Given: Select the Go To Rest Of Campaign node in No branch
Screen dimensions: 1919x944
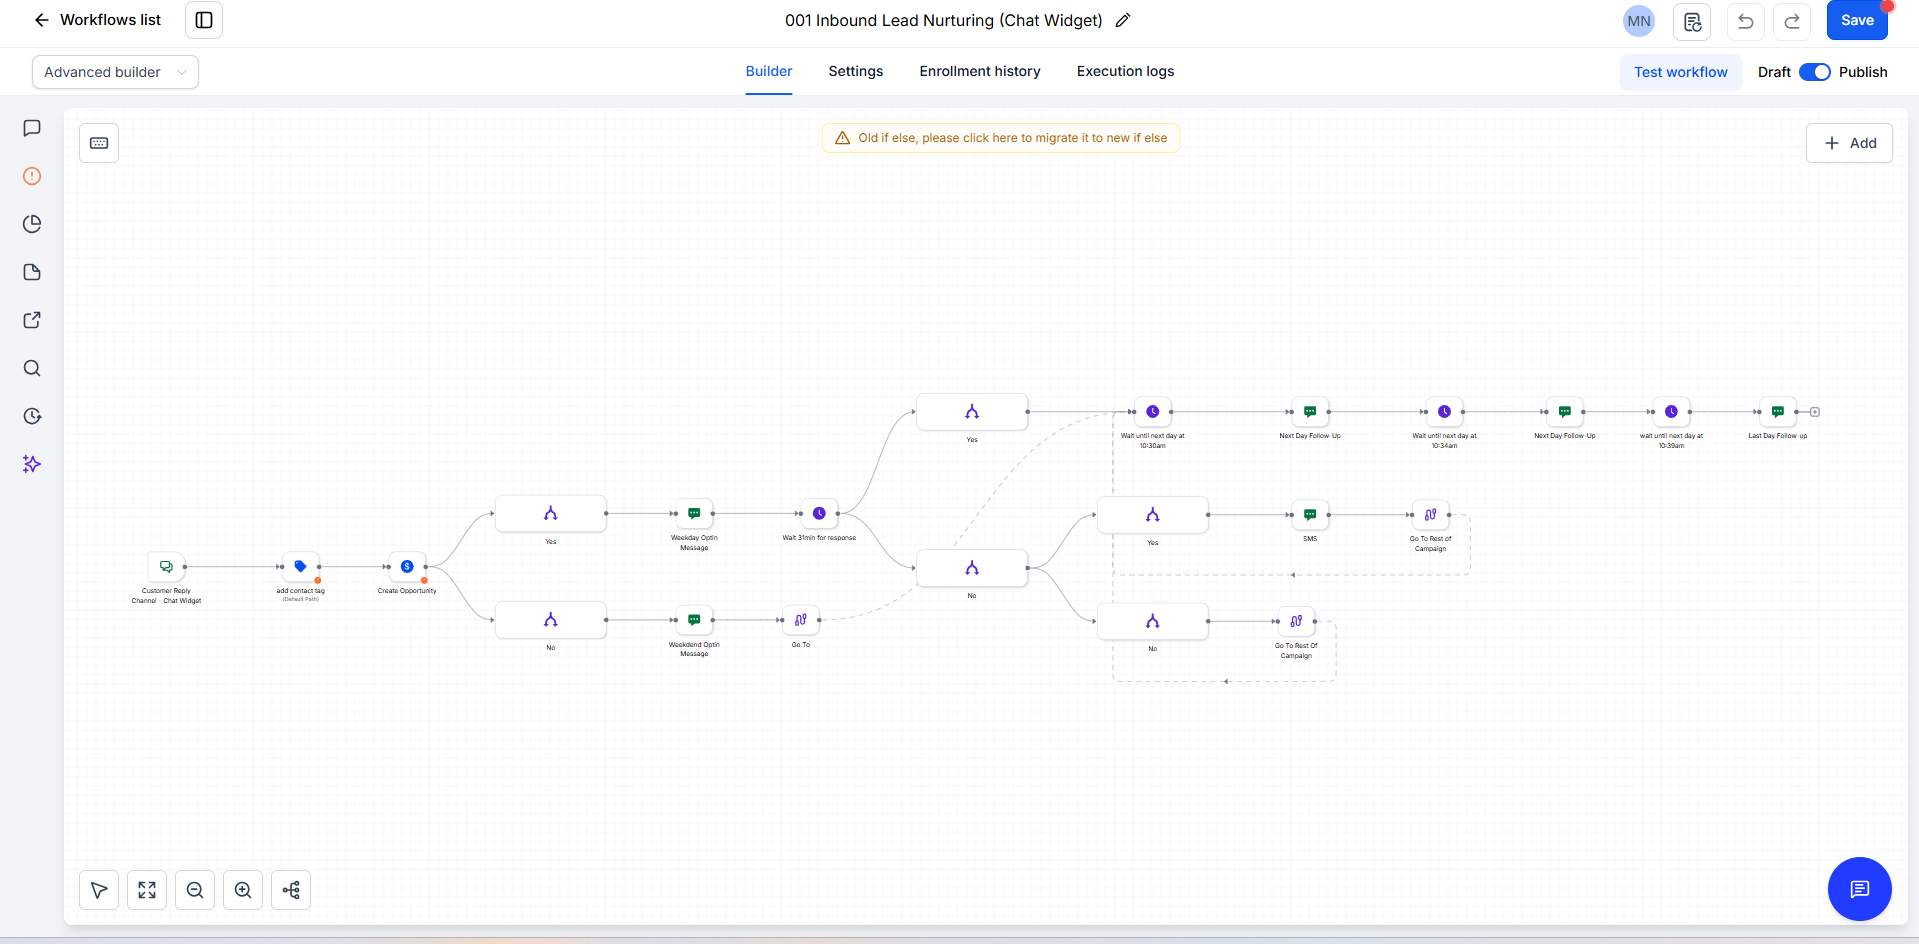Looking at the screenshot, I should [1296, 621].
